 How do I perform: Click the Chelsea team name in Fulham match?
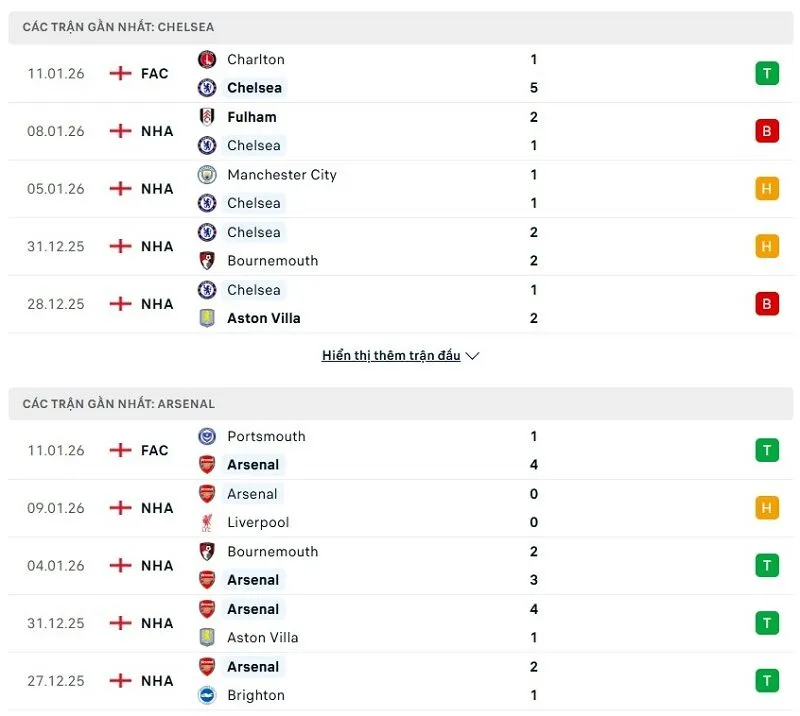(254, 145)
